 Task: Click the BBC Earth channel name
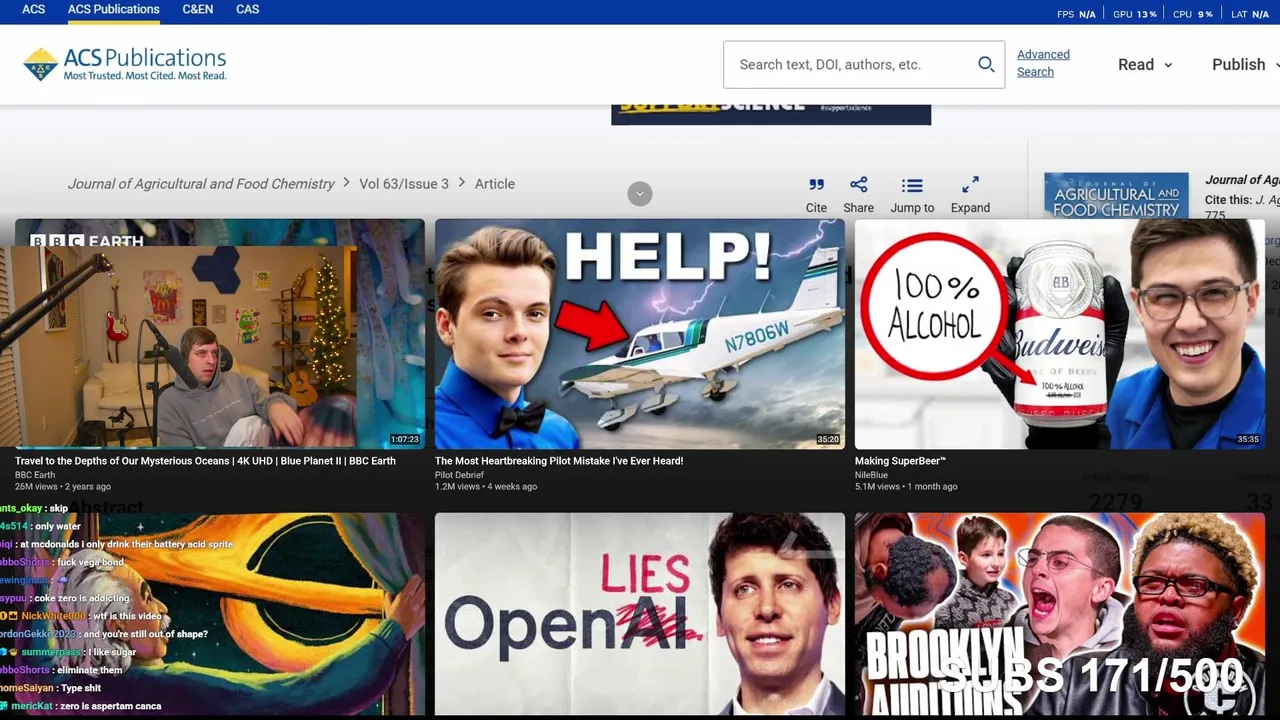tap(35, 475)
